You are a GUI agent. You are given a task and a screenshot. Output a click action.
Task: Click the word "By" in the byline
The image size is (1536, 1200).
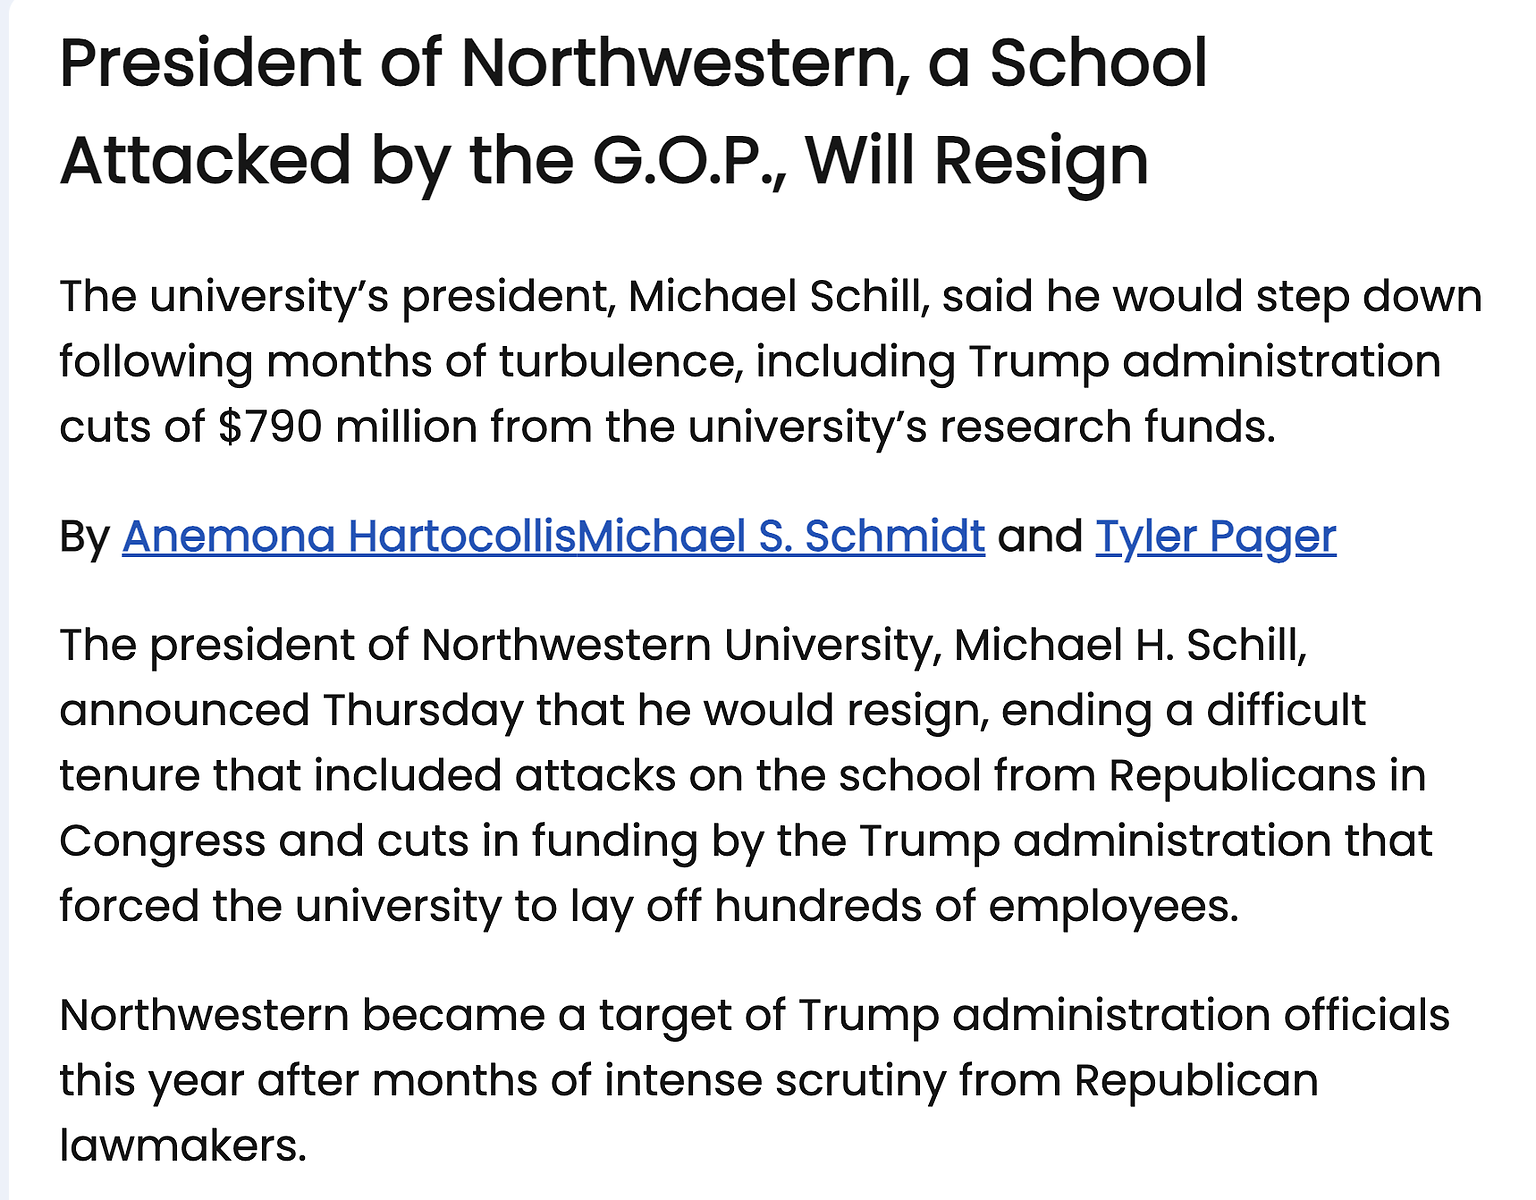[x=84, y=537]
